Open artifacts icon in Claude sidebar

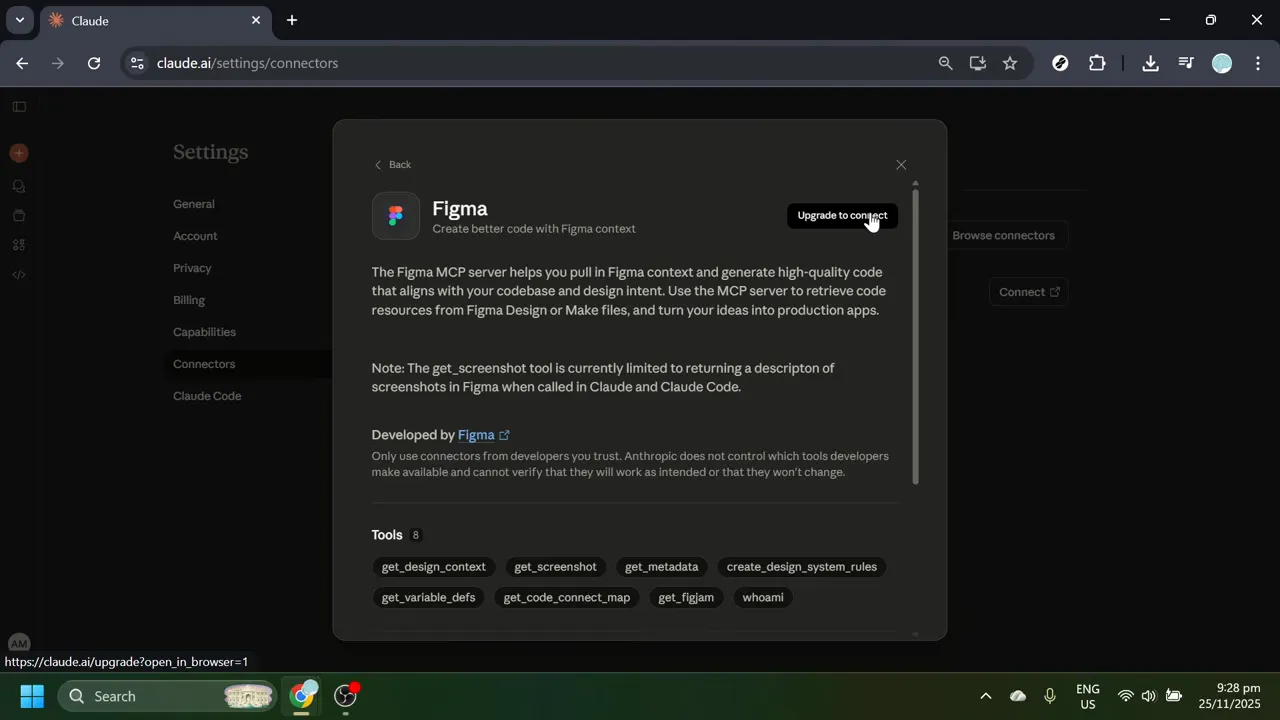(x=19, y=245)
